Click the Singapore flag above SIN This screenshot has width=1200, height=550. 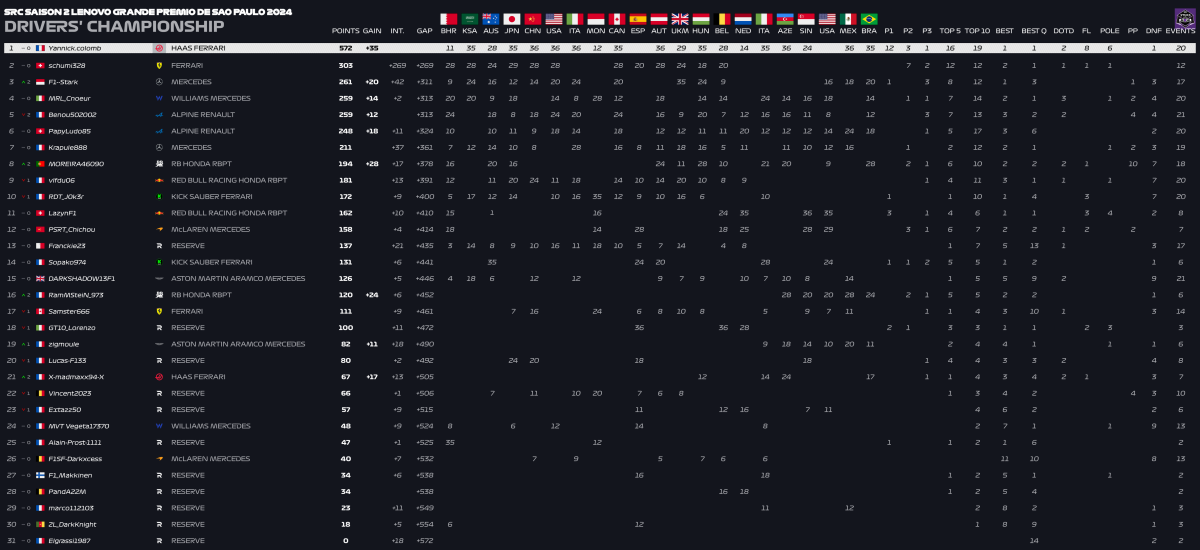point(806,19)
